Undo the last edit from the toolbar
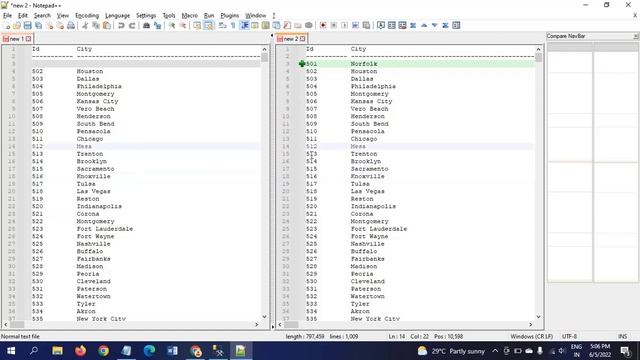Viewport: 640px width, 360px height. [x=121, y=25]
